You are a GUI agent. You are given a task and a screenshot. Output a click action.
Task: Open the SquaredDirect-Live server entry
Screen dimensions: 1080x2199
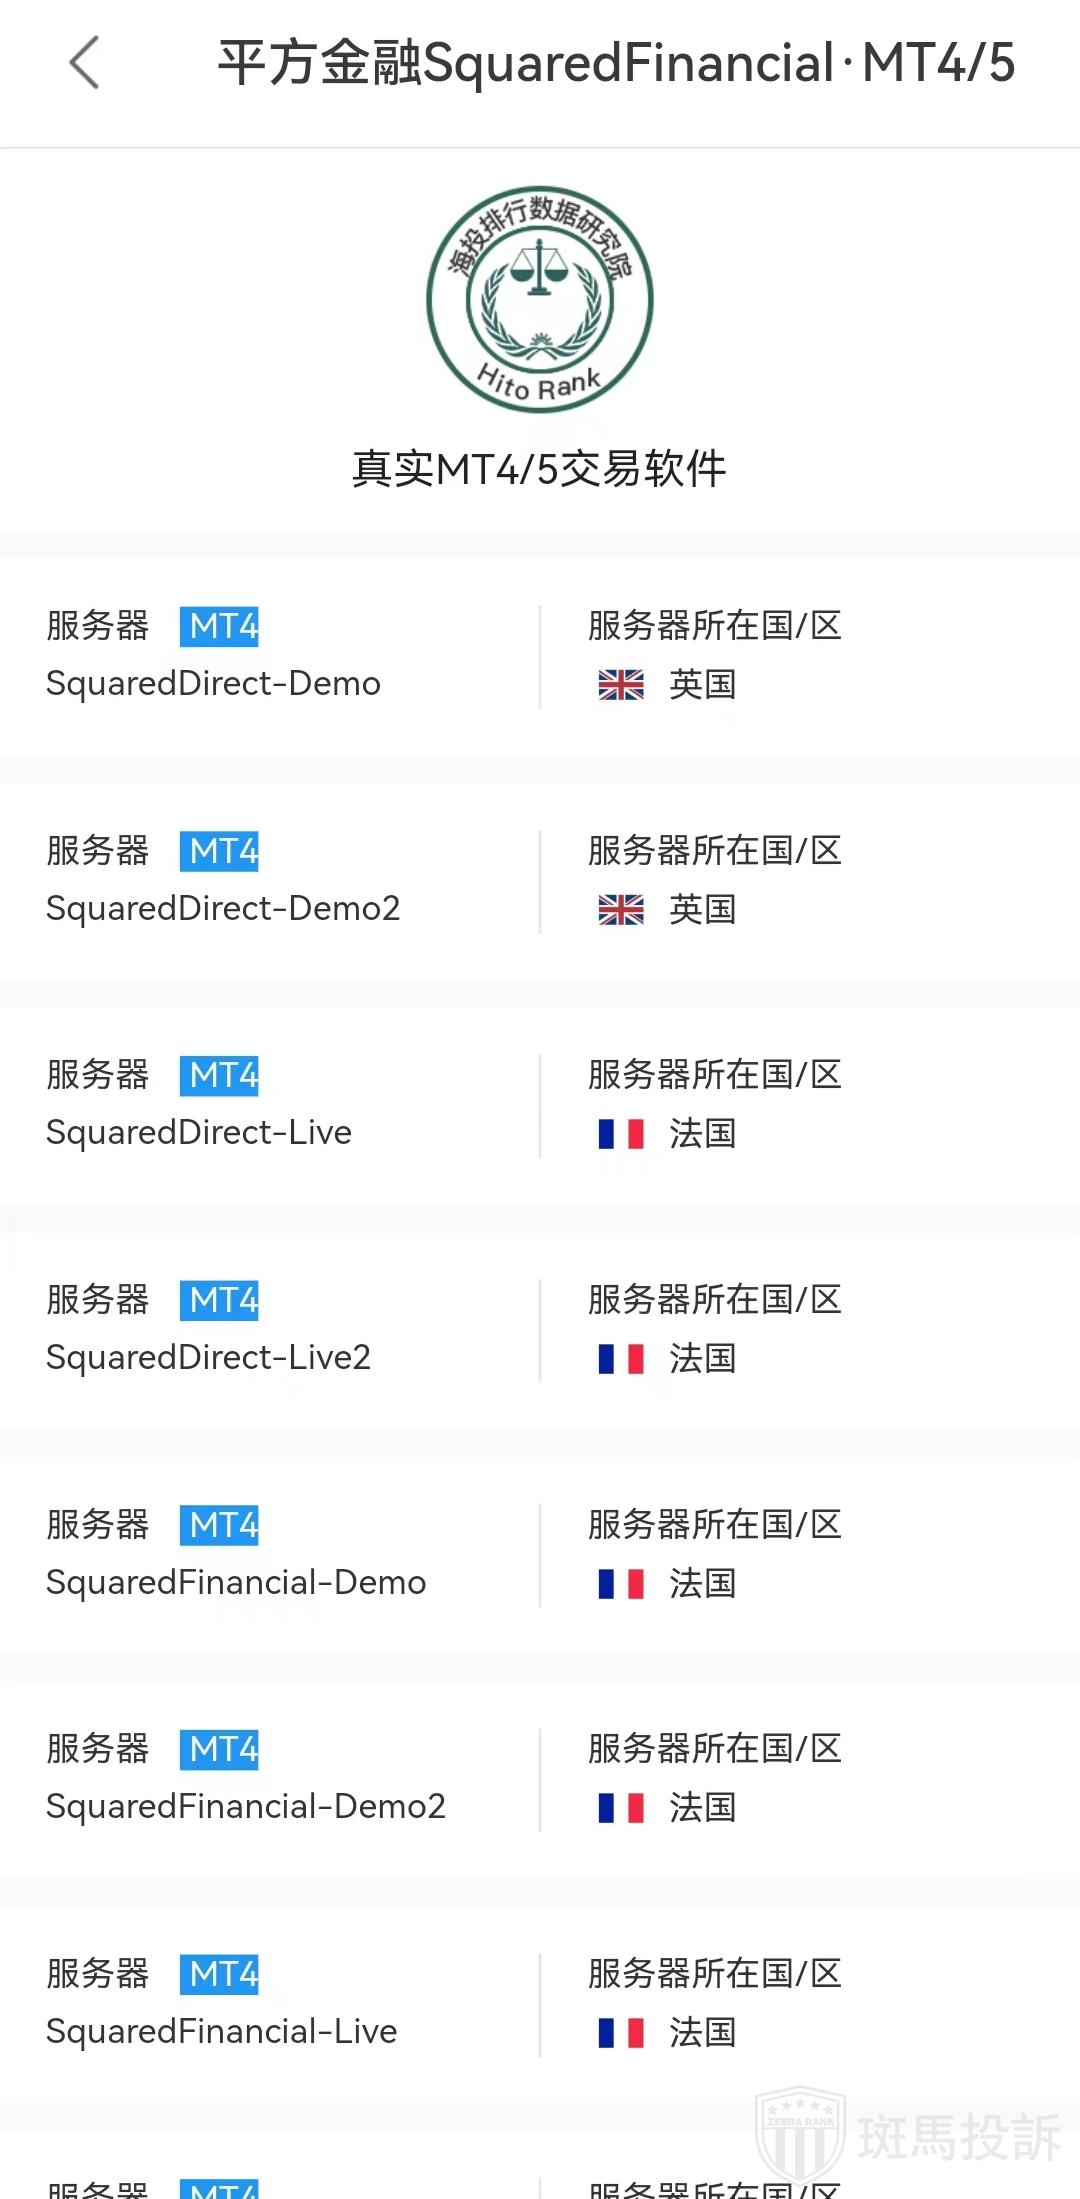coord(199,1133)
